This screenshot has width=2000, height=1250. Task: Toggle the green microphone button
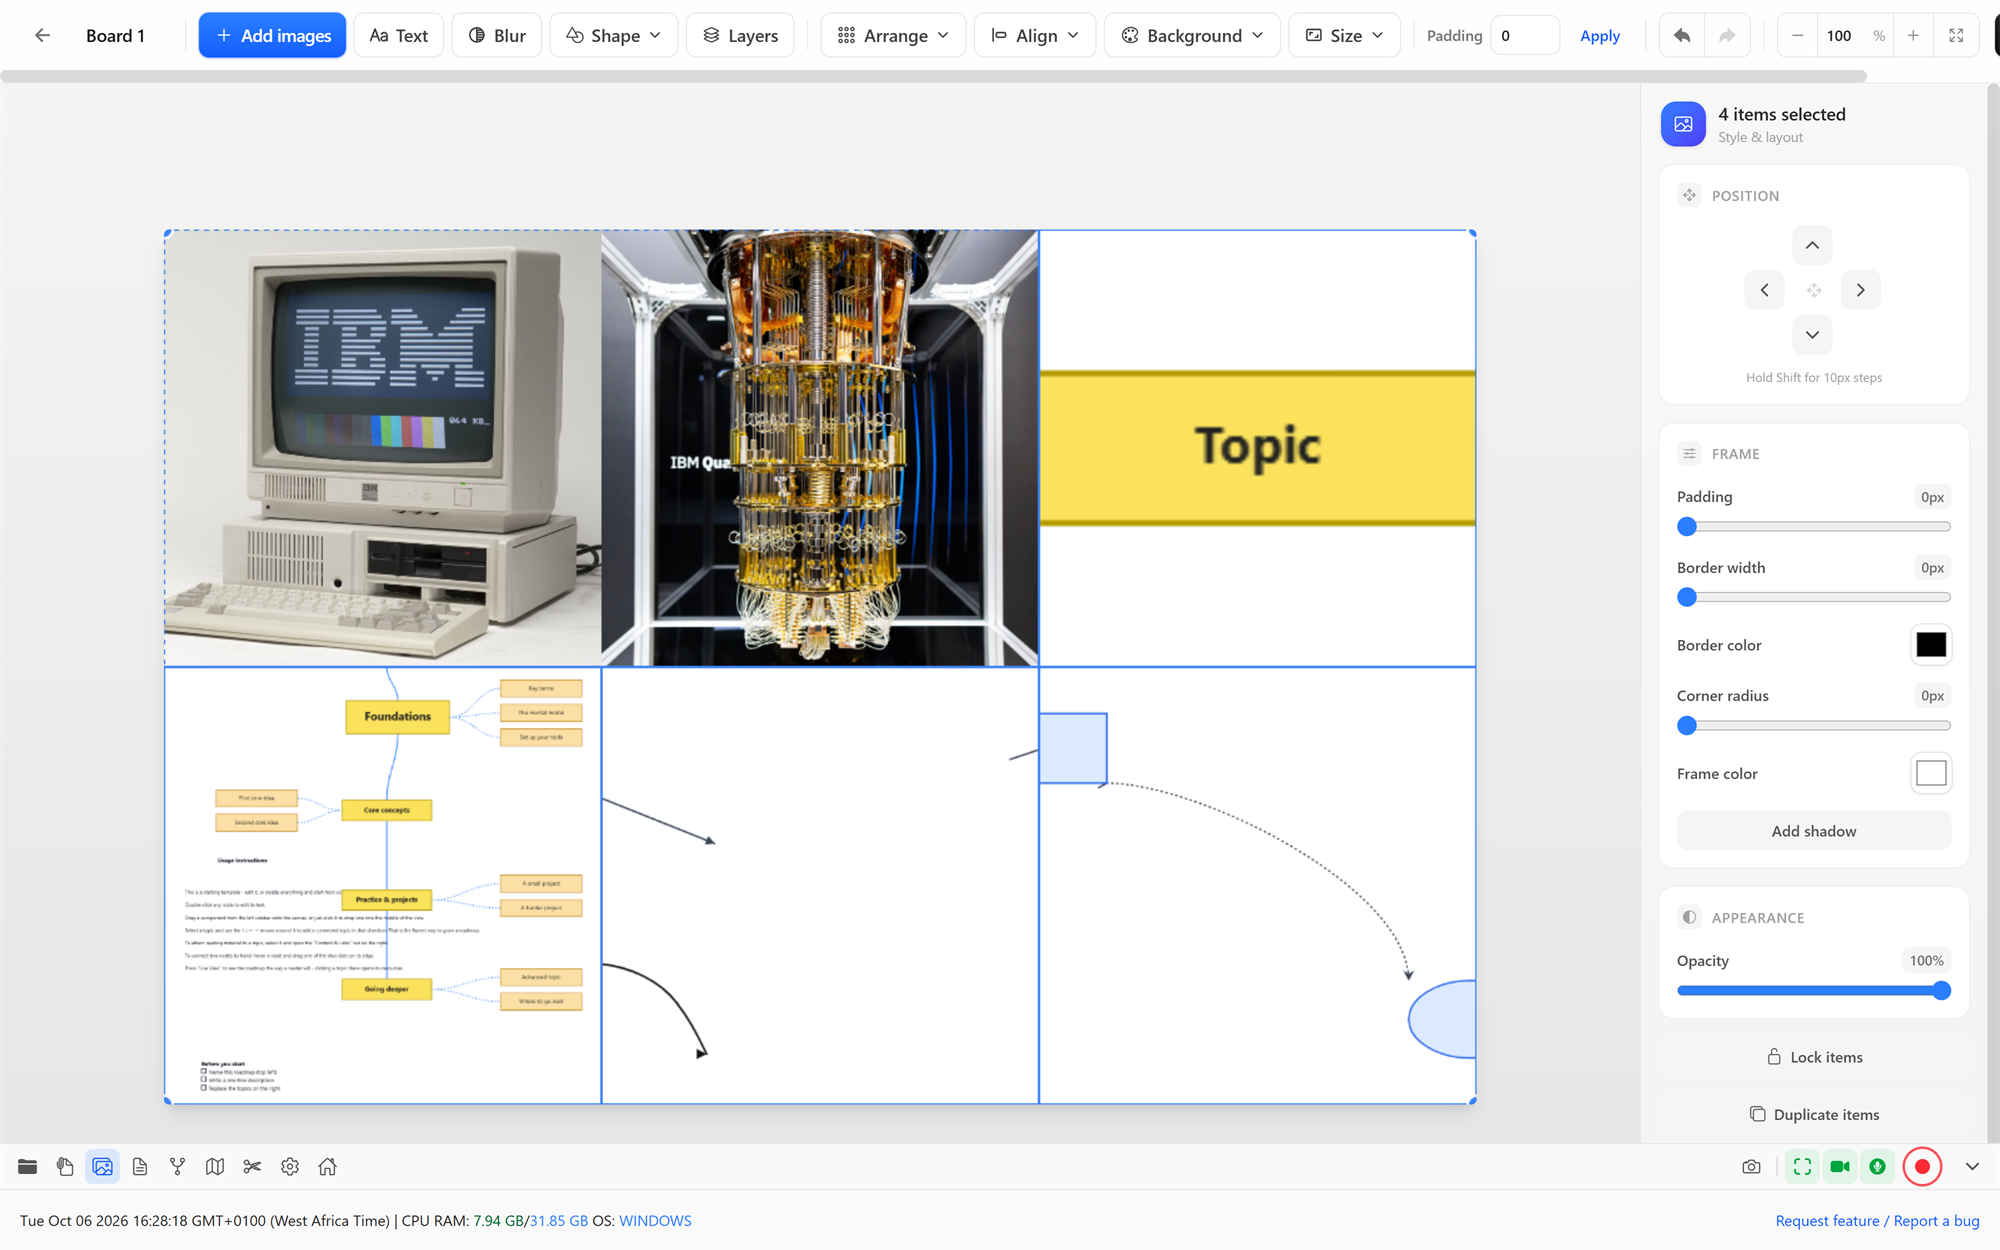[x=1877, y=1166]
